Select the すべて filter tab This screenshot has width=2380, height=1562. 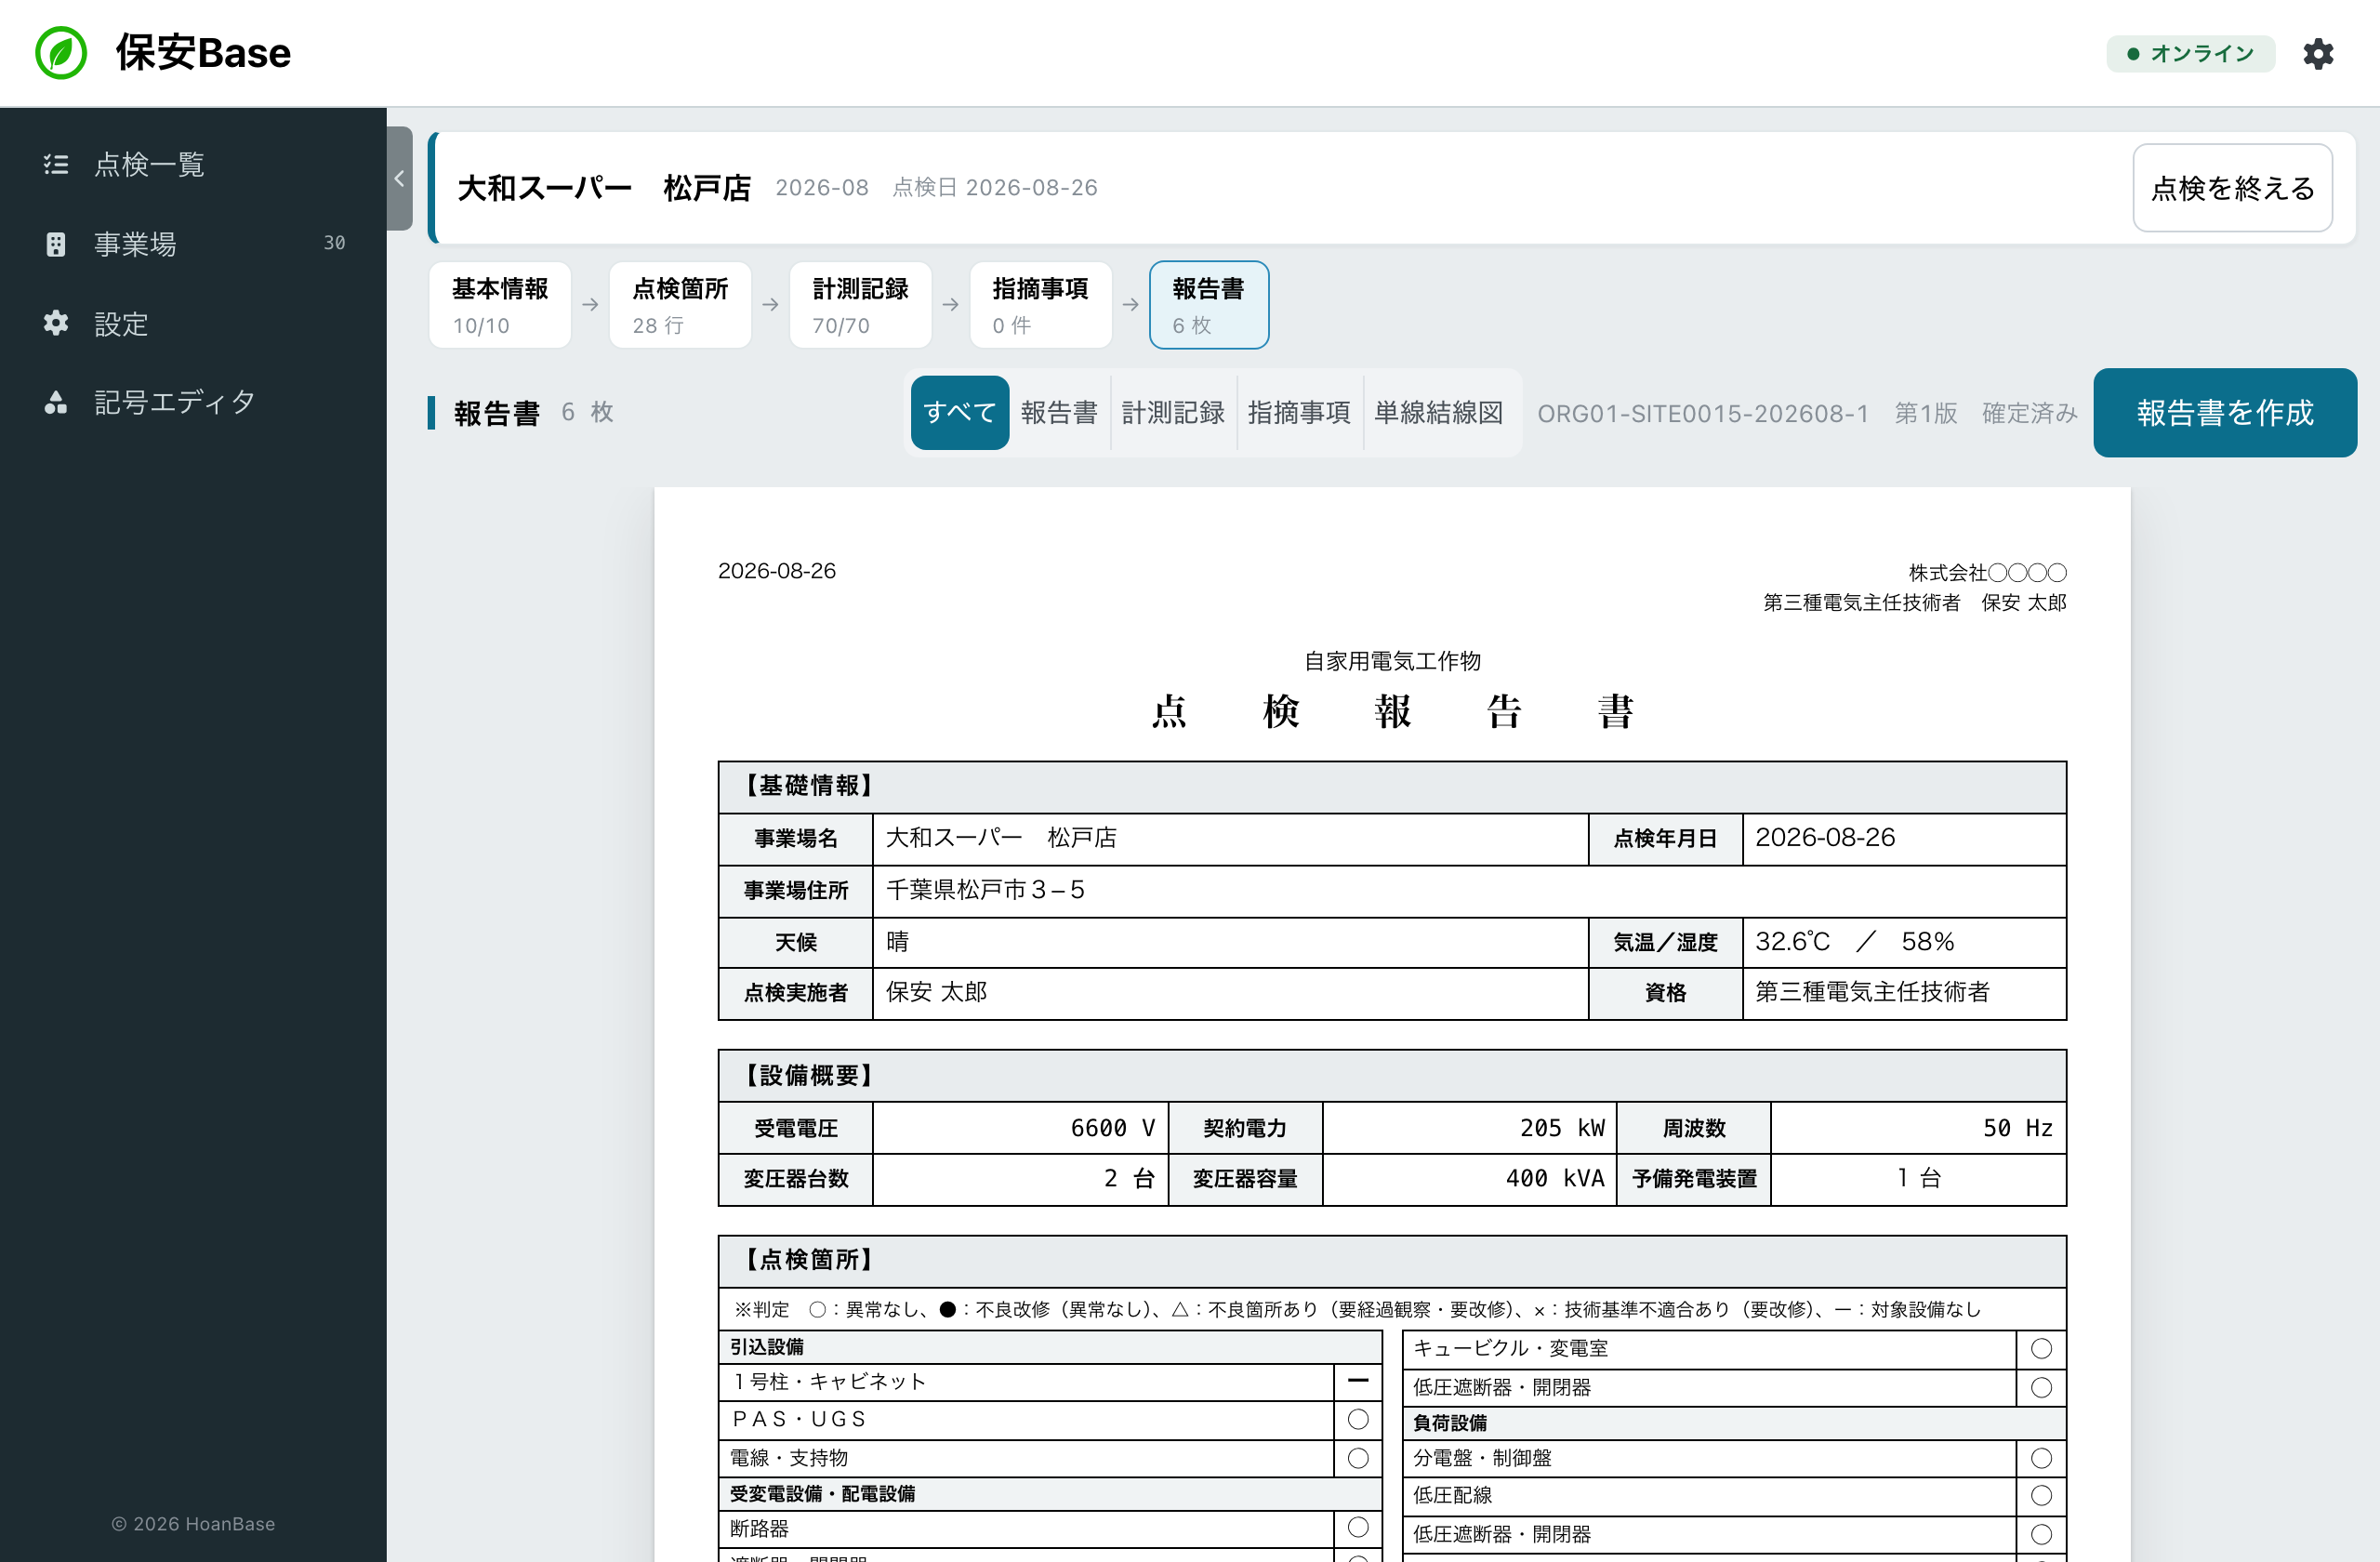click(959, 413)
